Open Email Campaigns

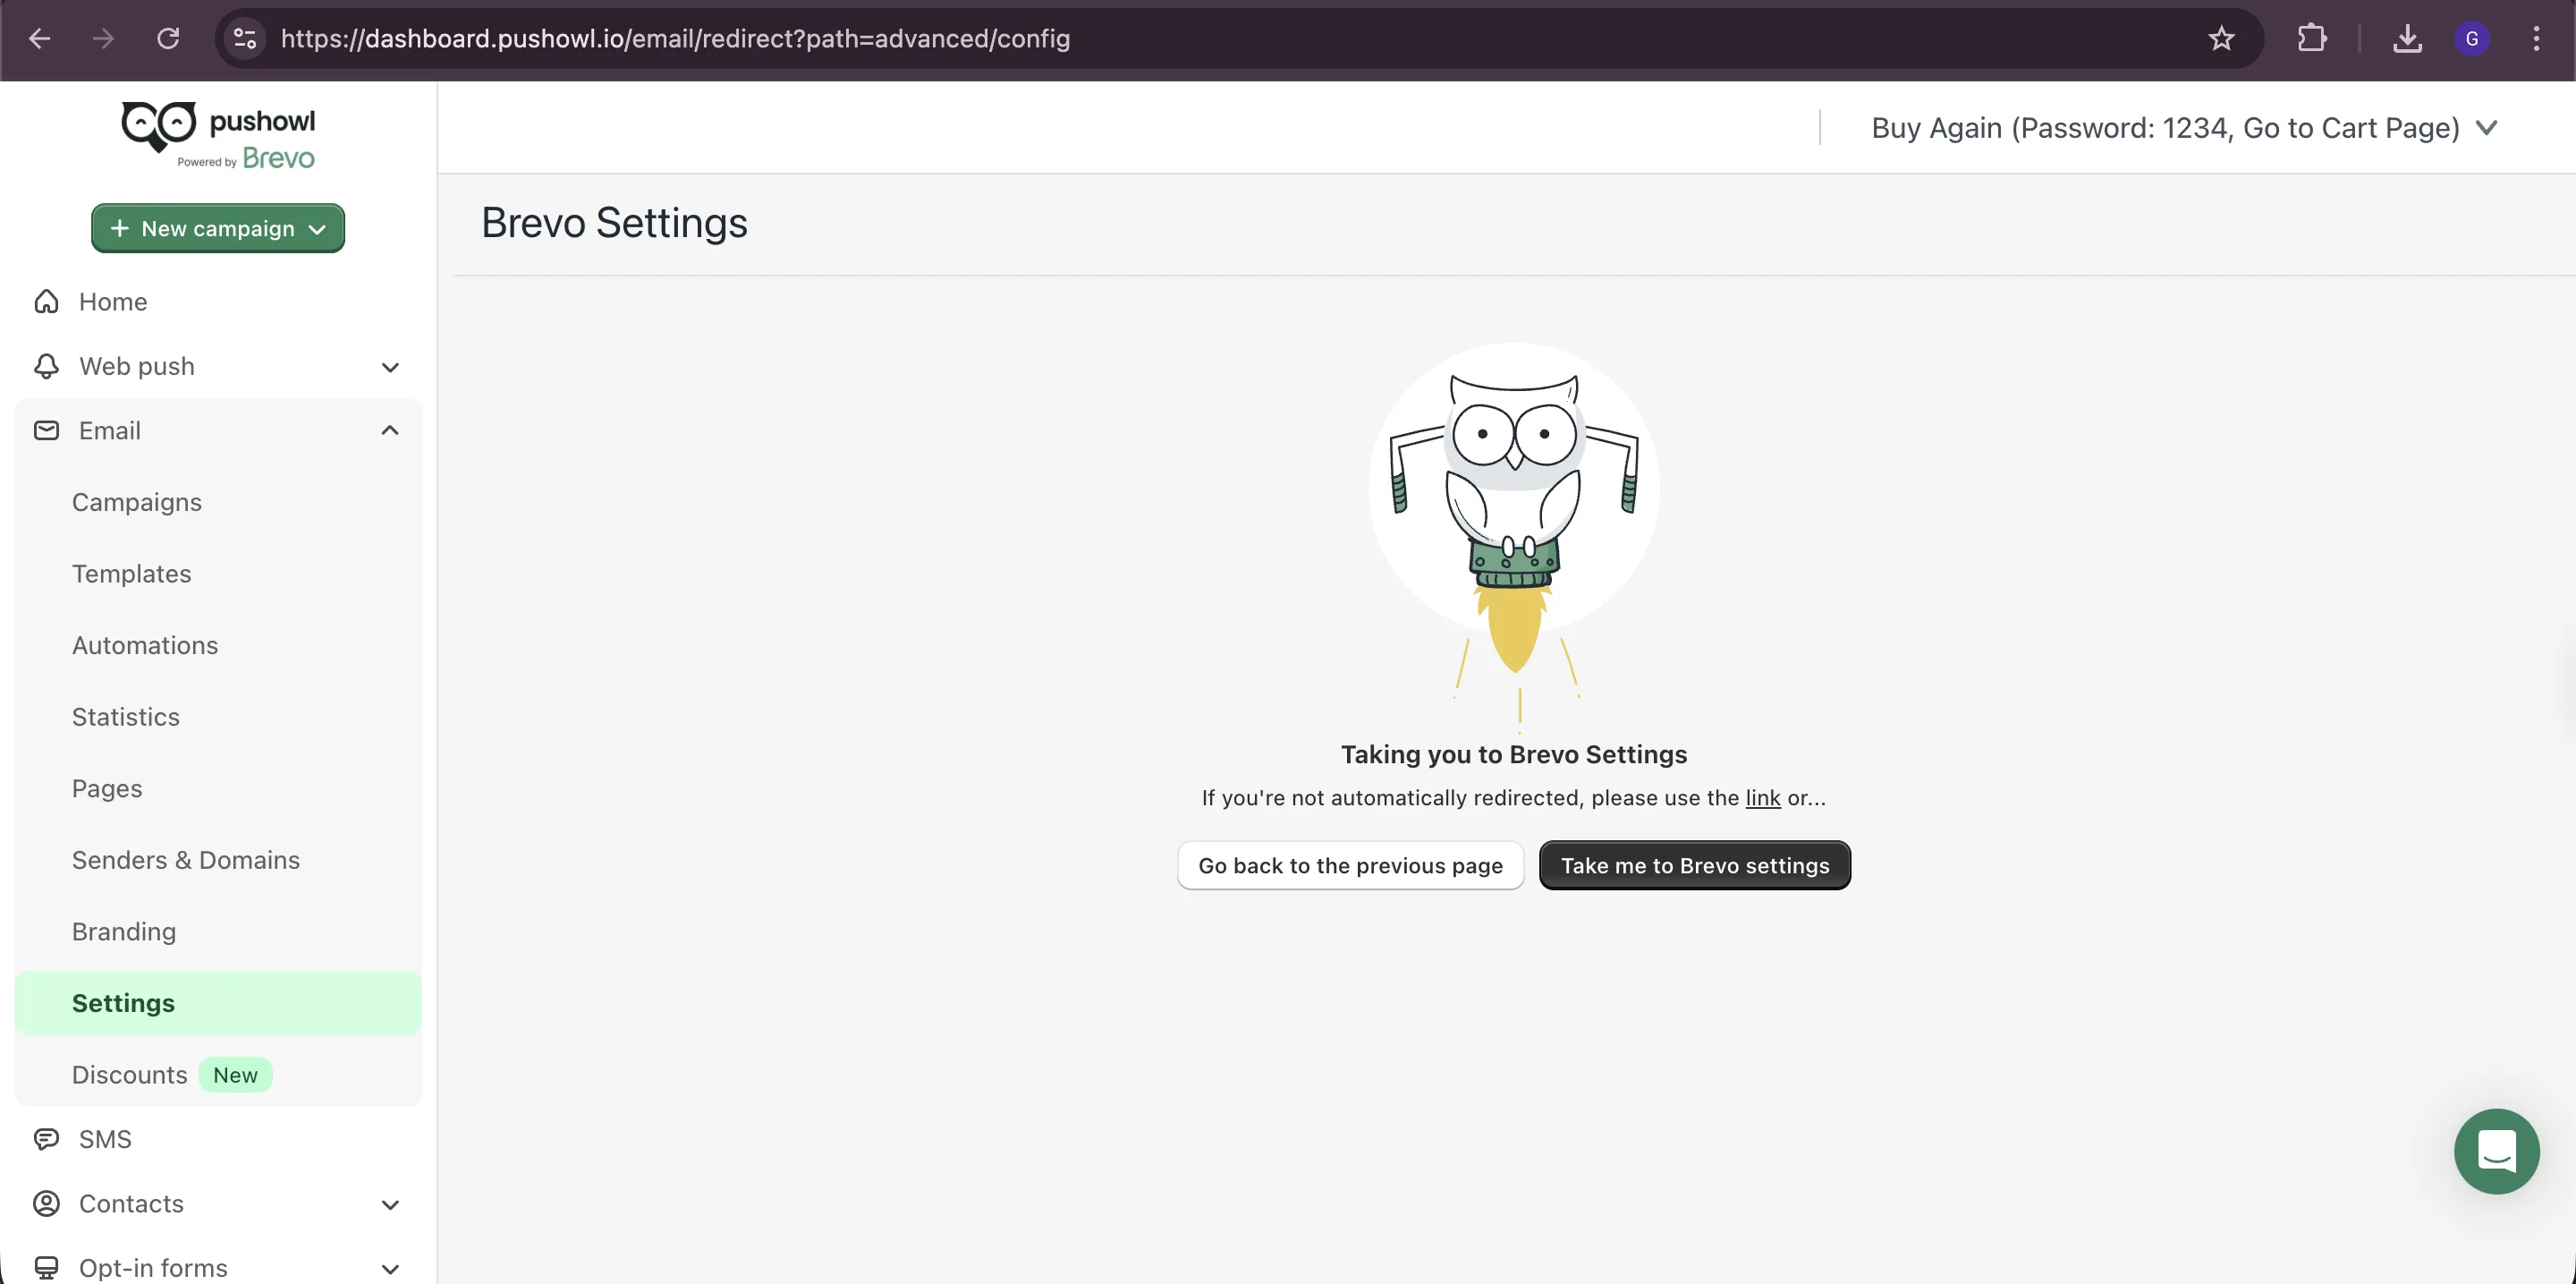[x=137, y=502]
